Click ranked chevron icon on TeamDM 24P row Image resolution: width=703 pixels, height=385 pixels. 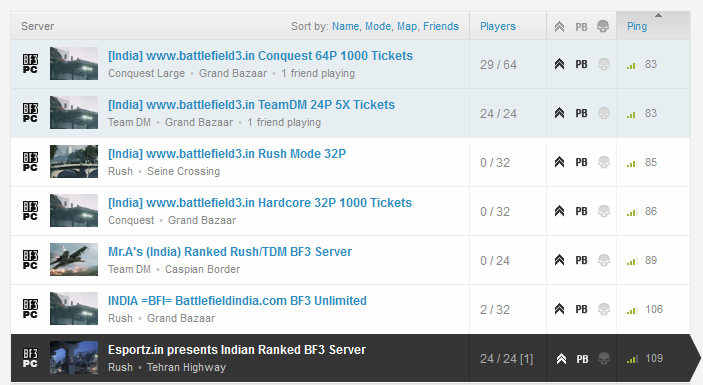pos(559,113)
